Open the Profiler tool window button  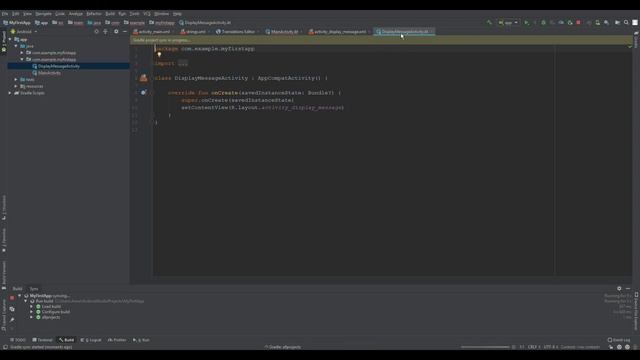pyautogui.click(x=117, y=340)
